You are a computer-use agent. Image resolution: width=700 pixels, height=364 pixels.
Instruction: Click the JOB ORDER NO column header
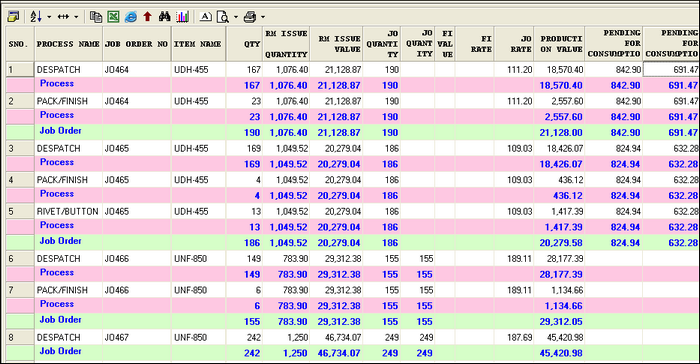click(x=137, y=44)
